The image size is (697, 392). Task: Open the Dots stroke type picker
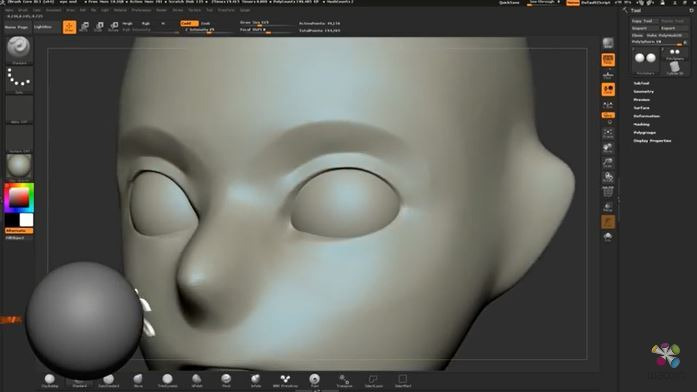(19, 80)
